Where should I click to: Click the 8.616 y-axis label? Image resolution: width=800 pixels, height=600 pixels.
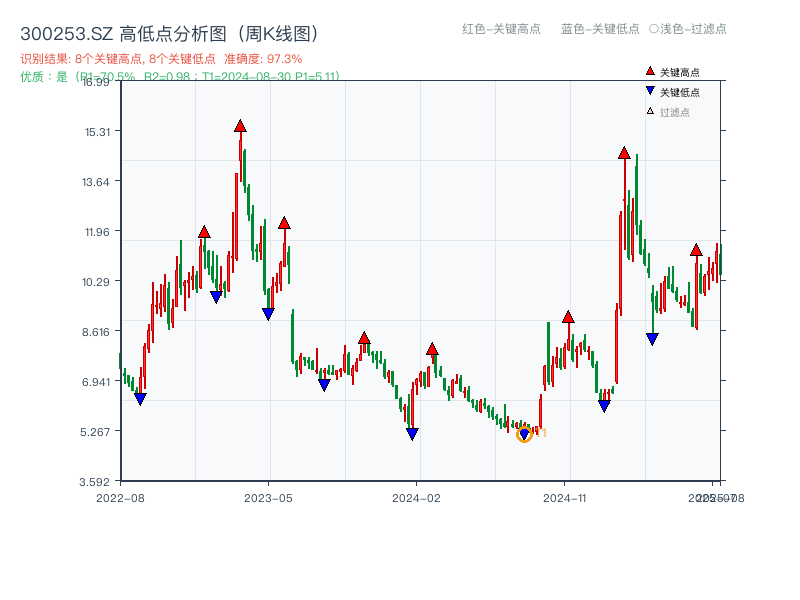96,332
